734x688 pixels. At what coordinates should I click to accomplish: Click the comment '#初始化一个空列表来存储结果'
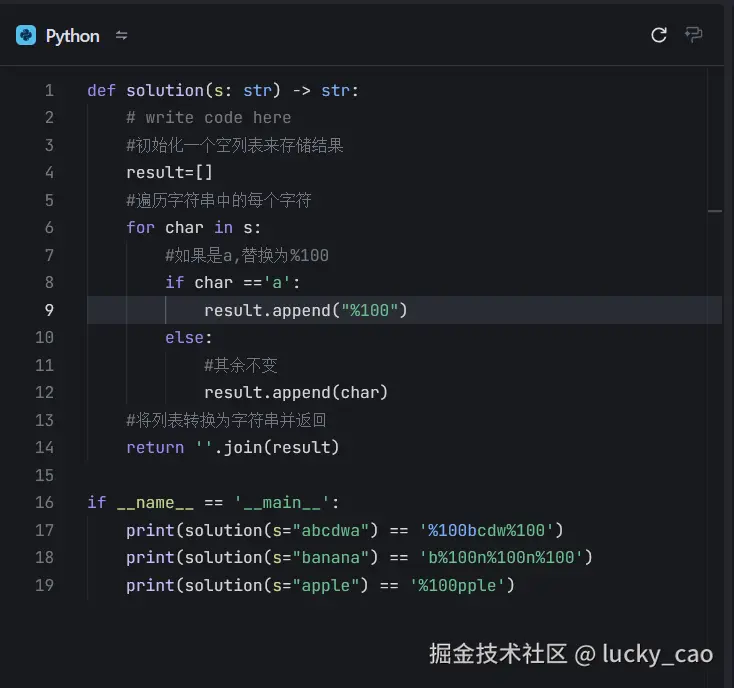(235, 145)
